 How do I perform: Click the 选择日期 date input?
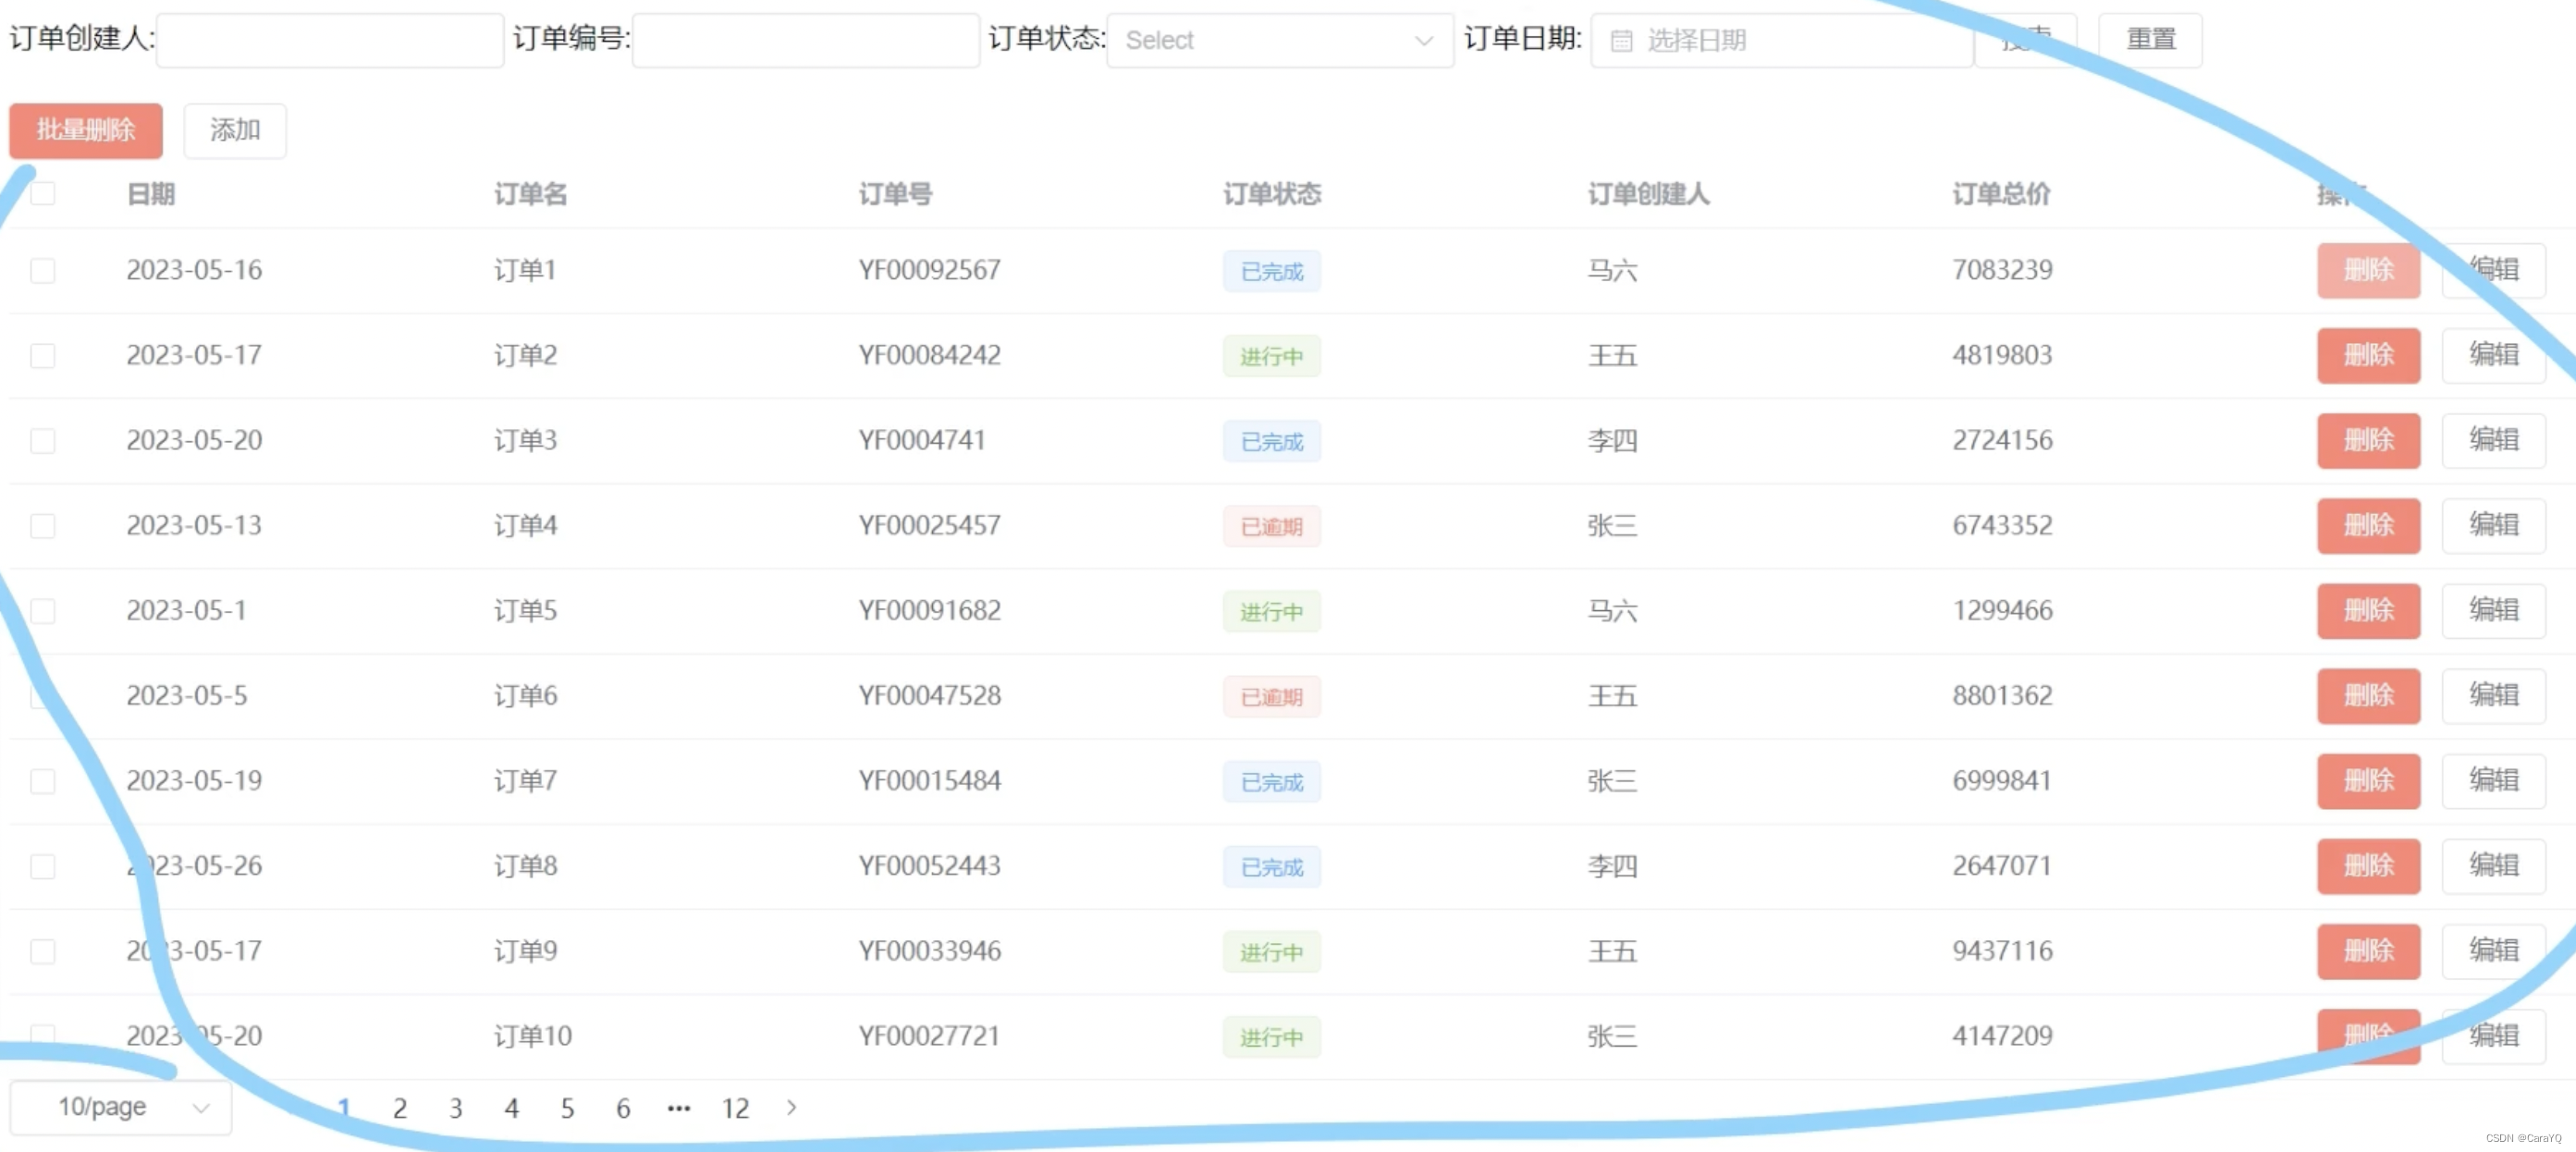pyautogui.click(x=1782, y=40)
